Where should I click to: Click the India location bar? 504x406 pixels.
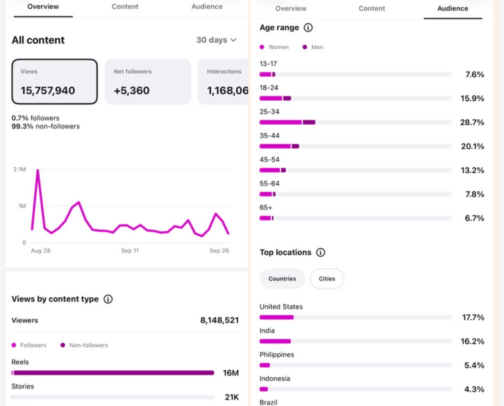pos(355,341)
